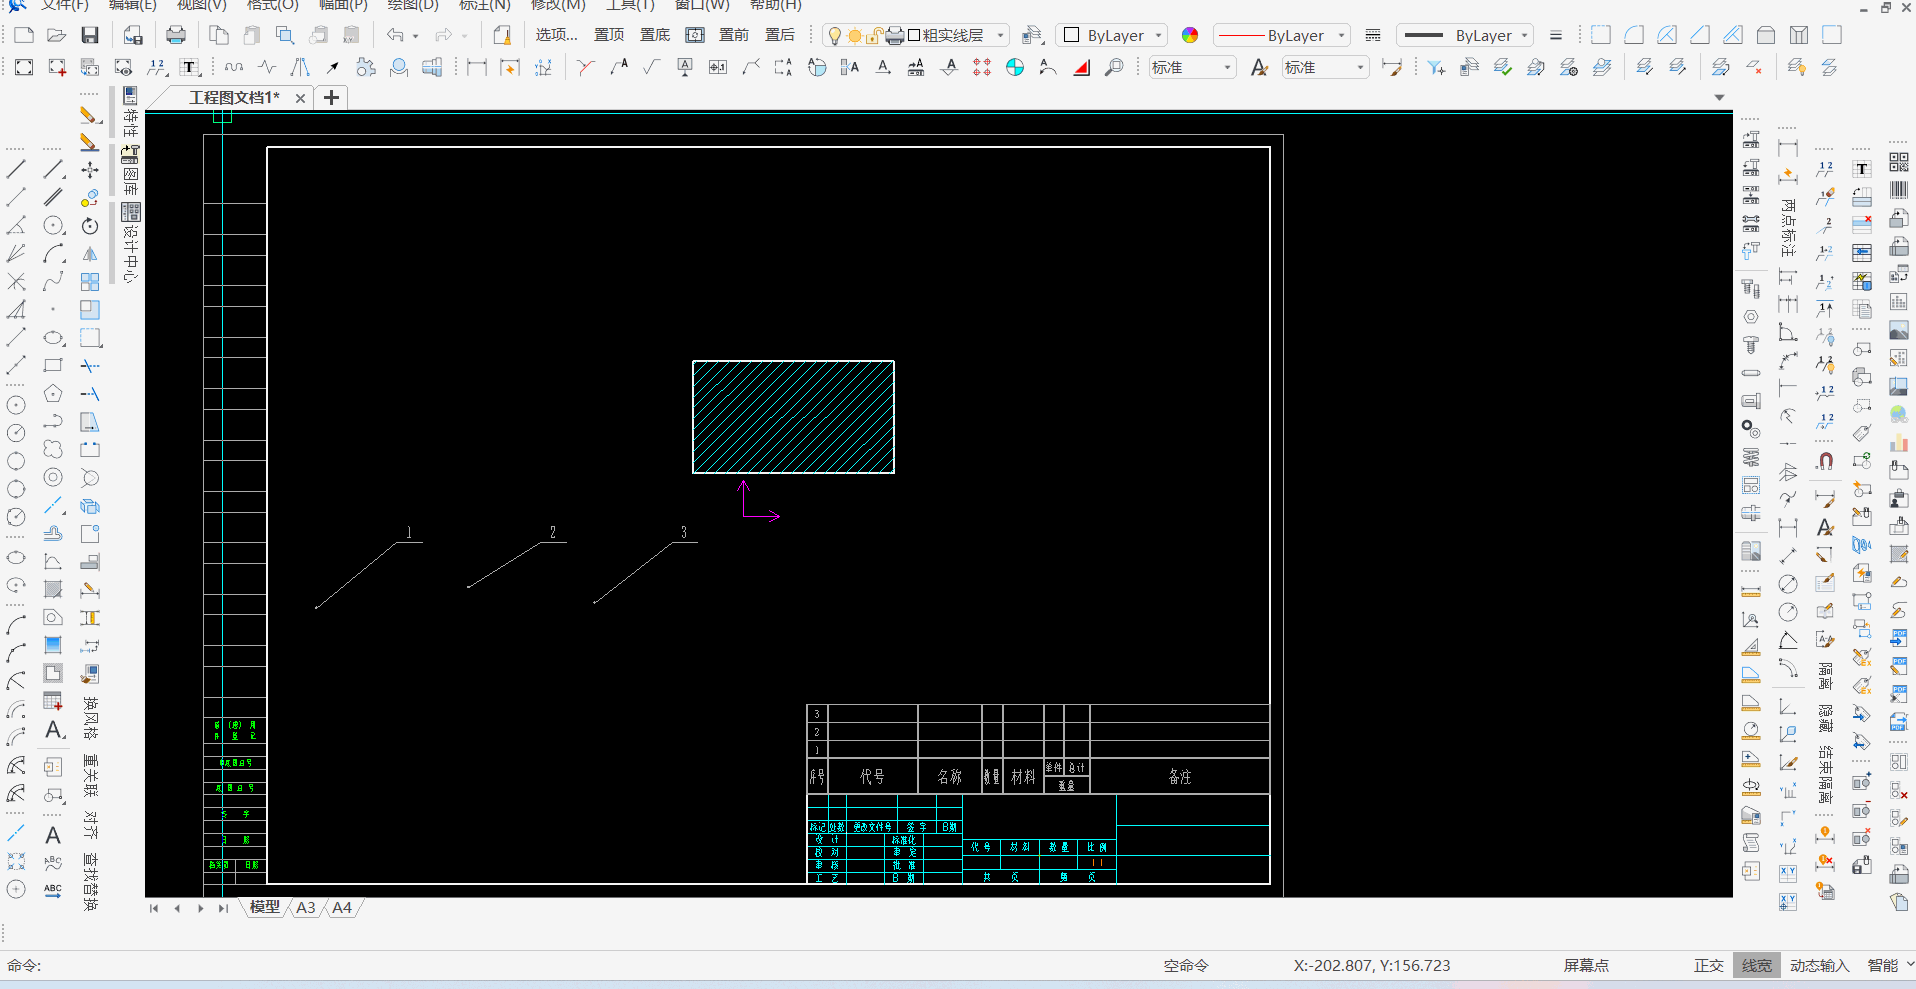
Task: Click the rotate tool icon
Action: pos(90,226)
